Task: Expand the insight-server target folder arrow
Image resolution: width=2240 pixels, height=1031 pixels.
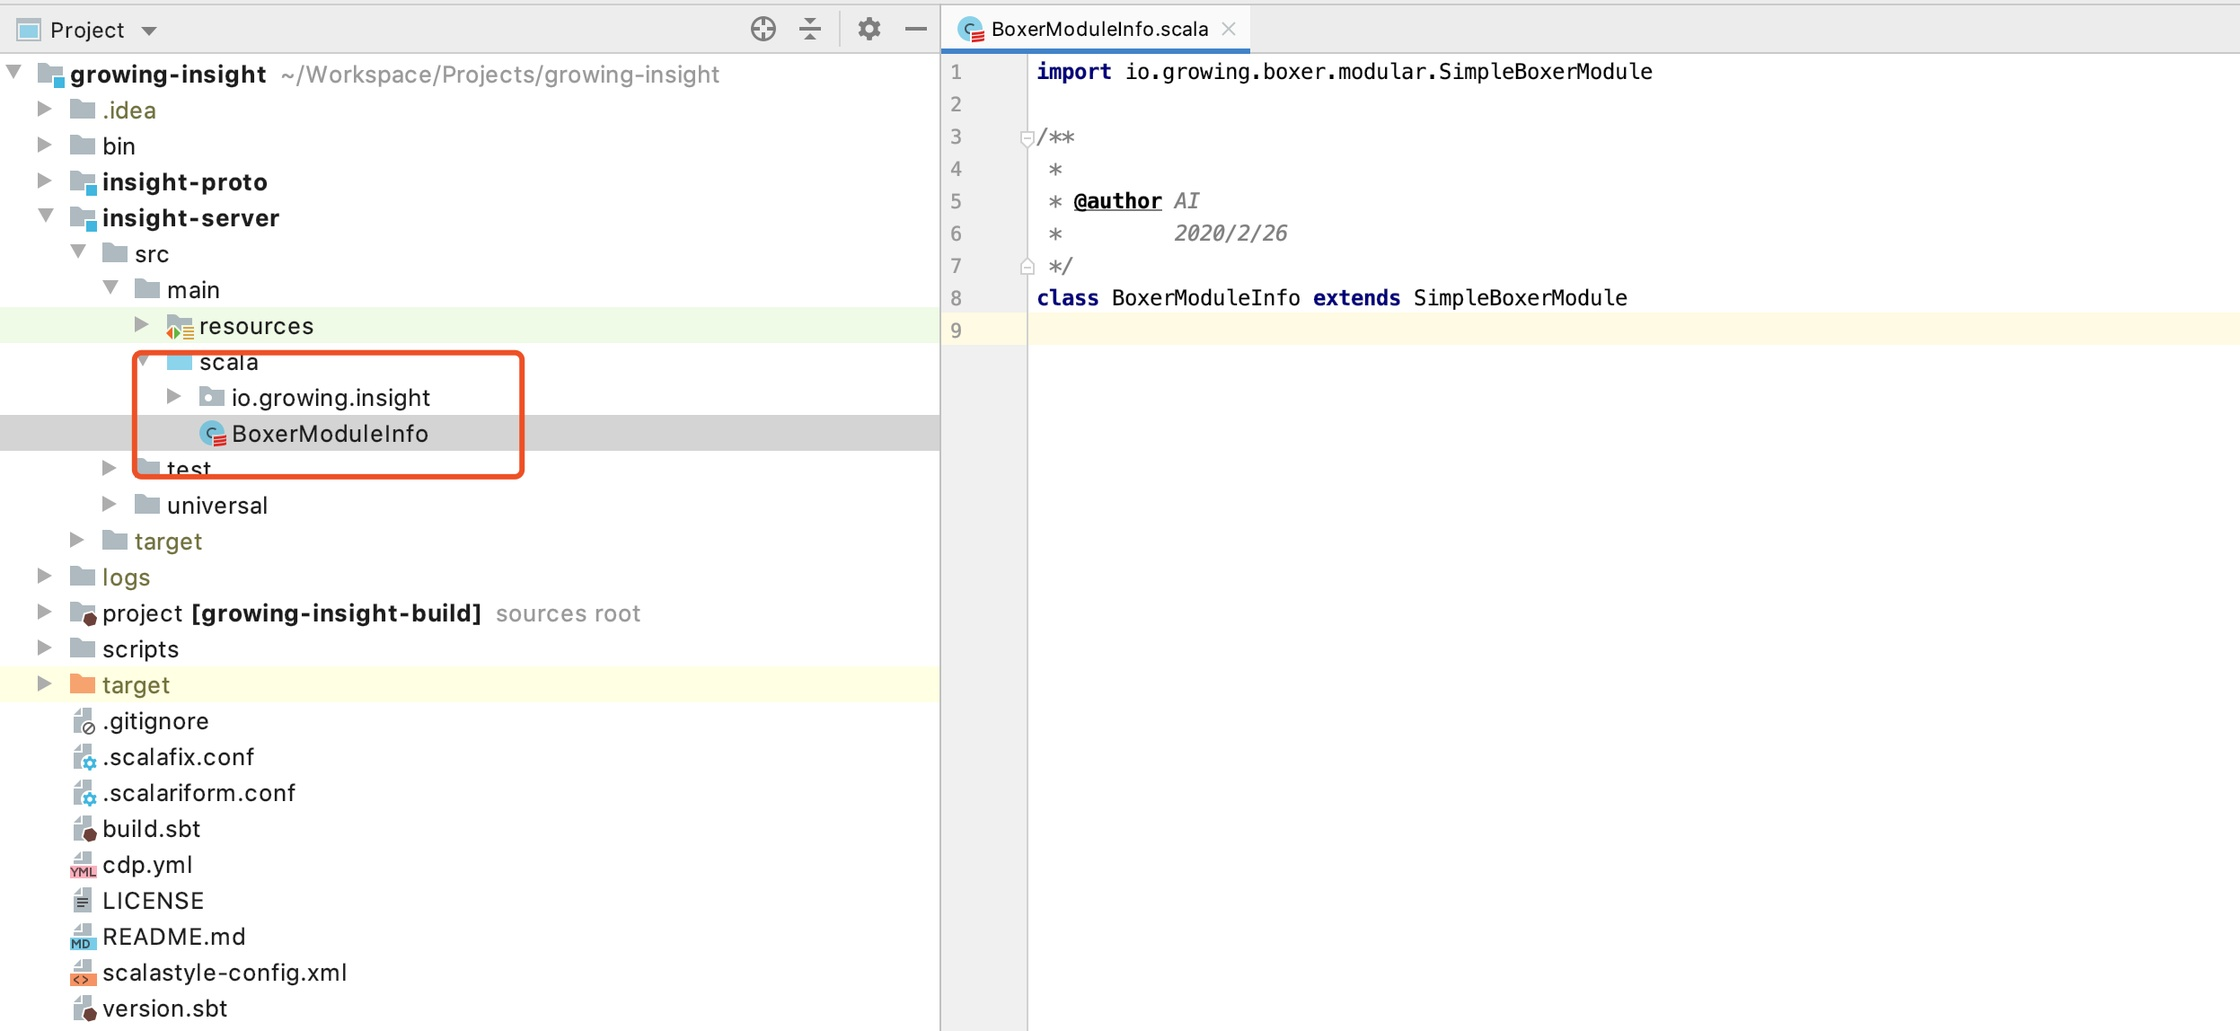Action: click(77, 540)
